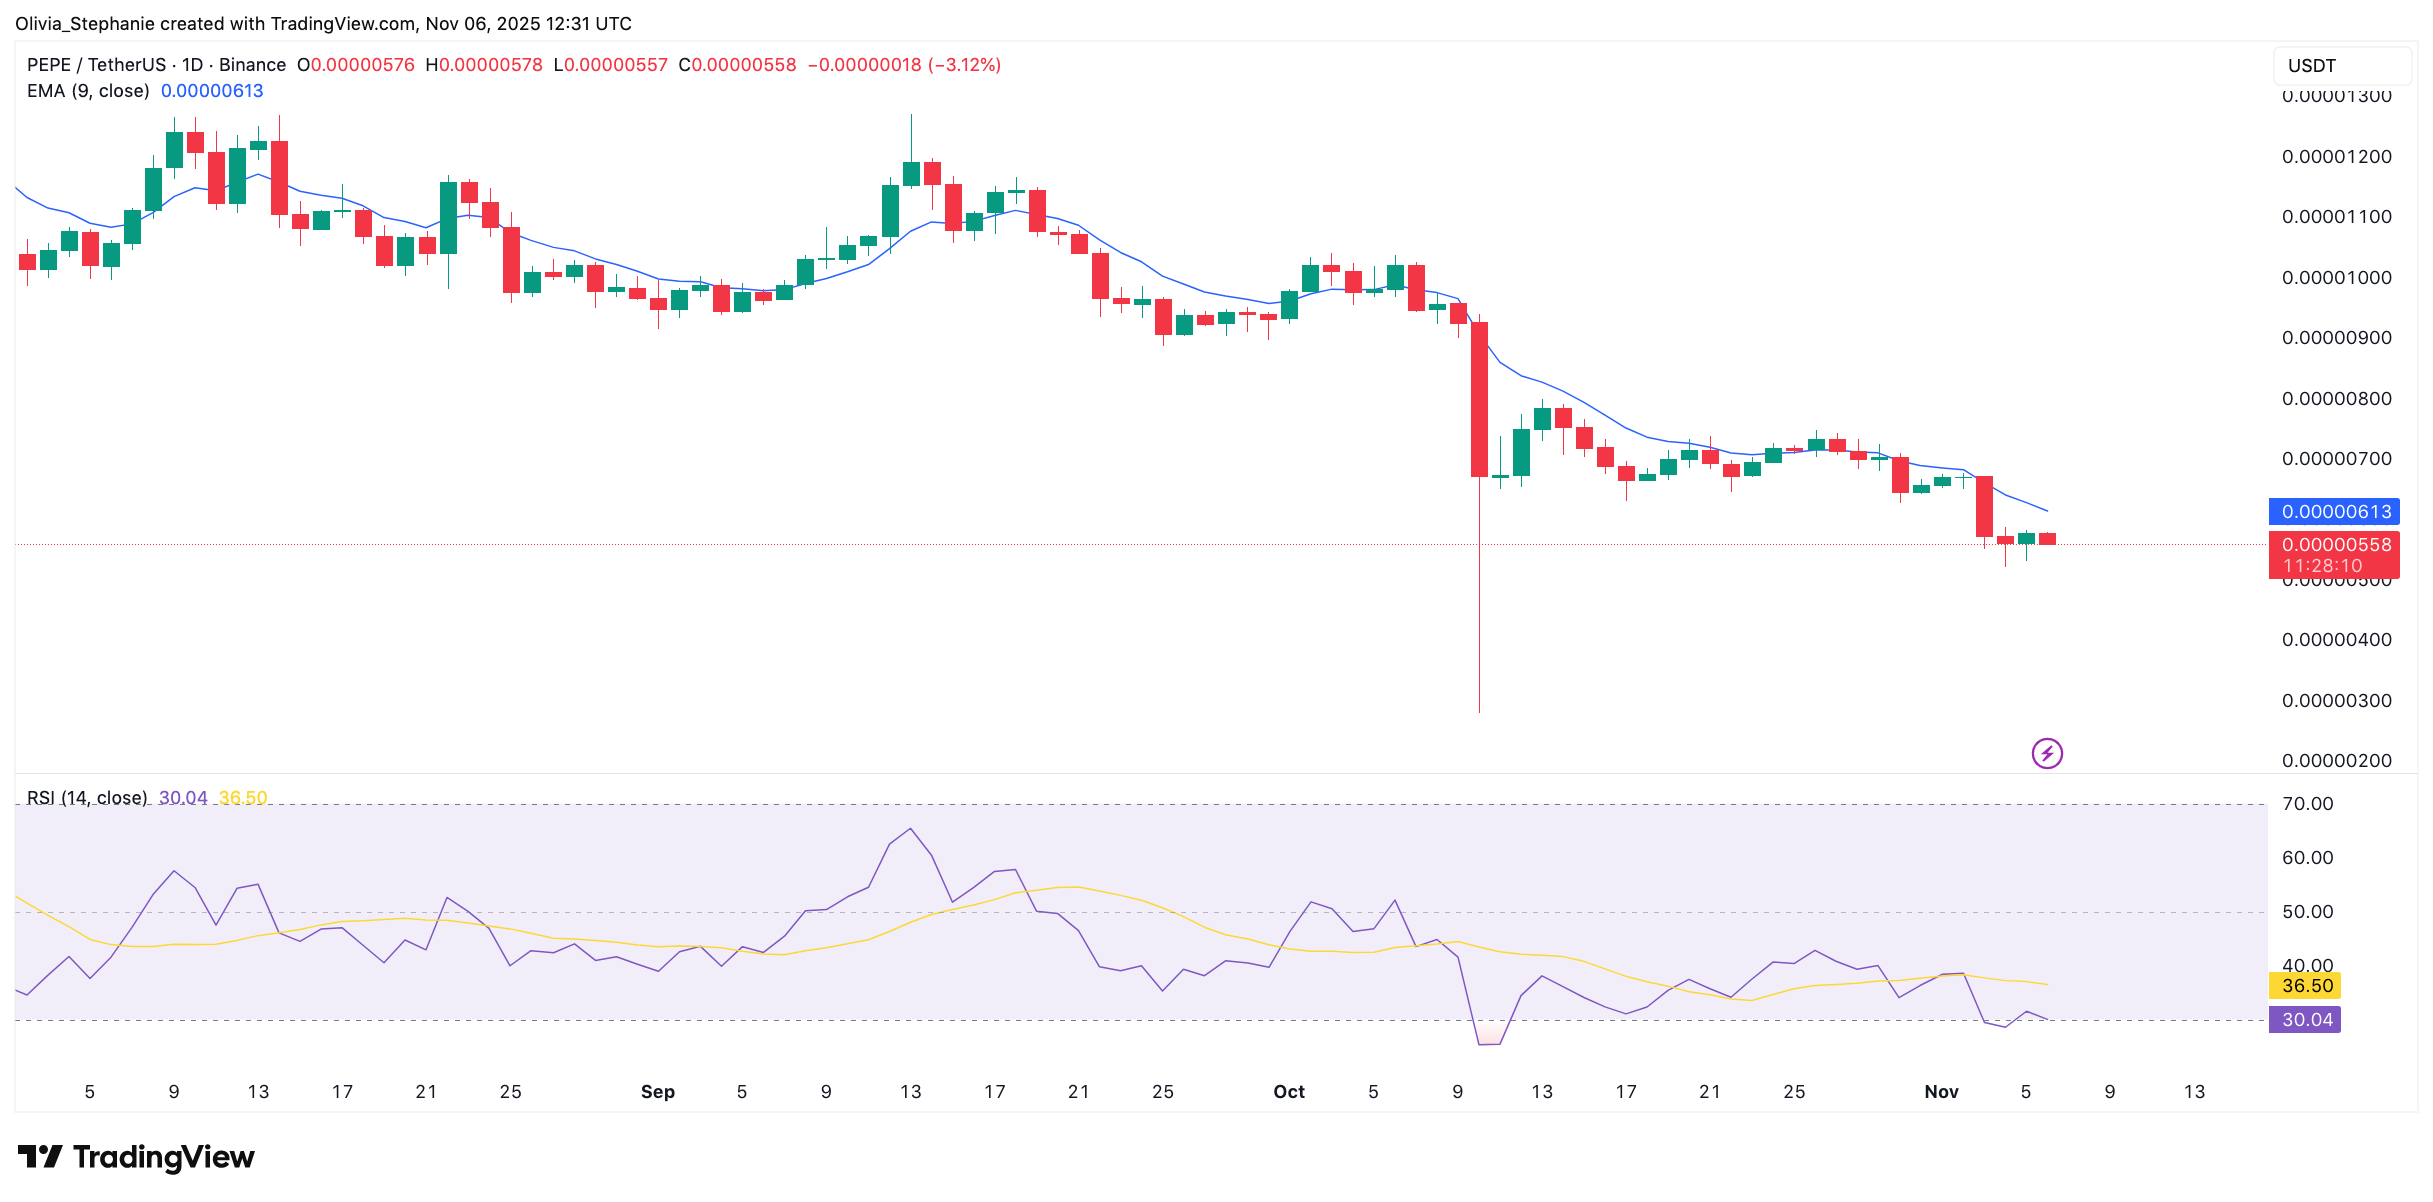Image resolution: width=2433 pixels, height=1202 pixels.
Task: Click the purple RSI value 30.04 label
Action: point(2305,1019)
